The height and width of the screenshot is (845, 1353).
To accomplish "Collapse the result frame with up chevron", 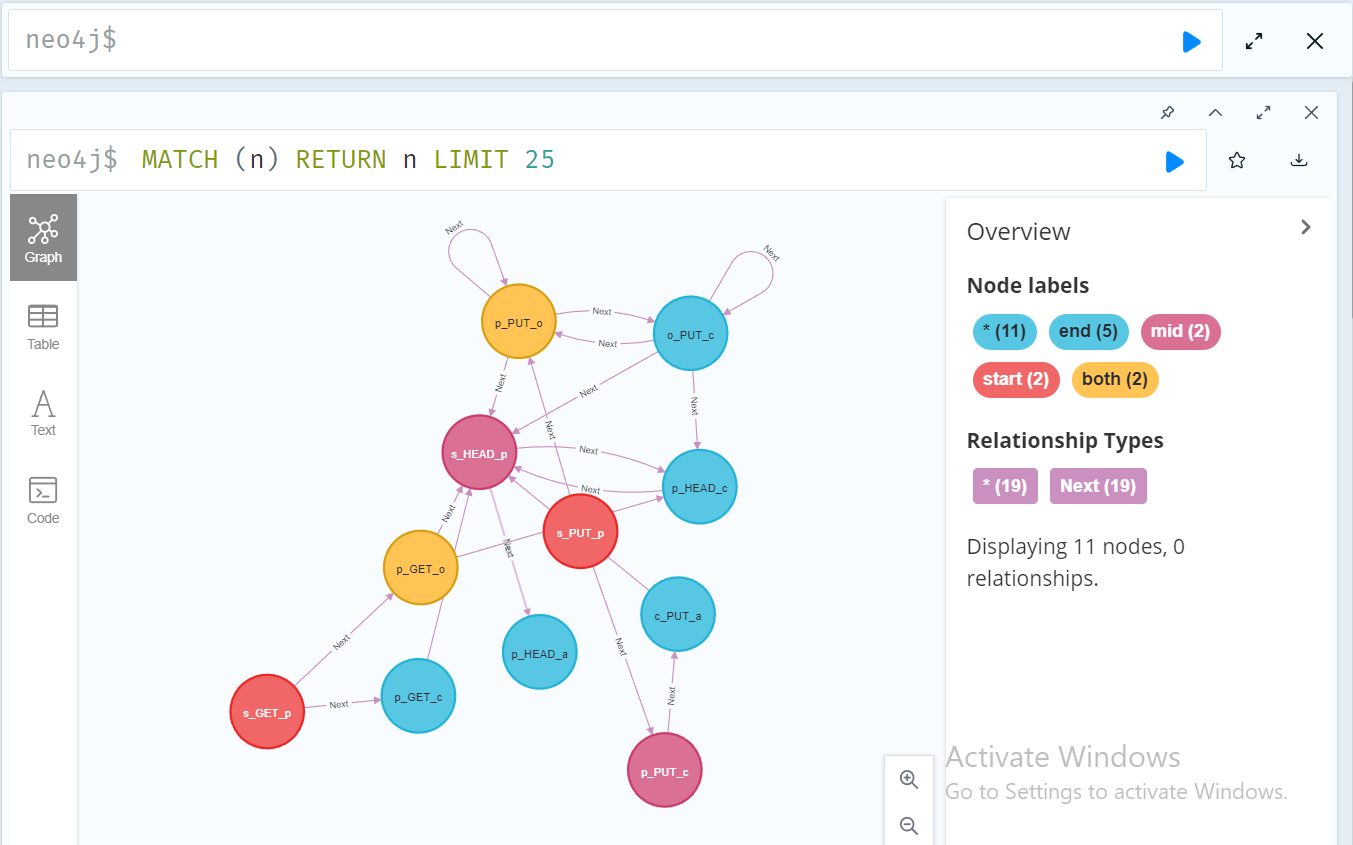I will 1215,113.
